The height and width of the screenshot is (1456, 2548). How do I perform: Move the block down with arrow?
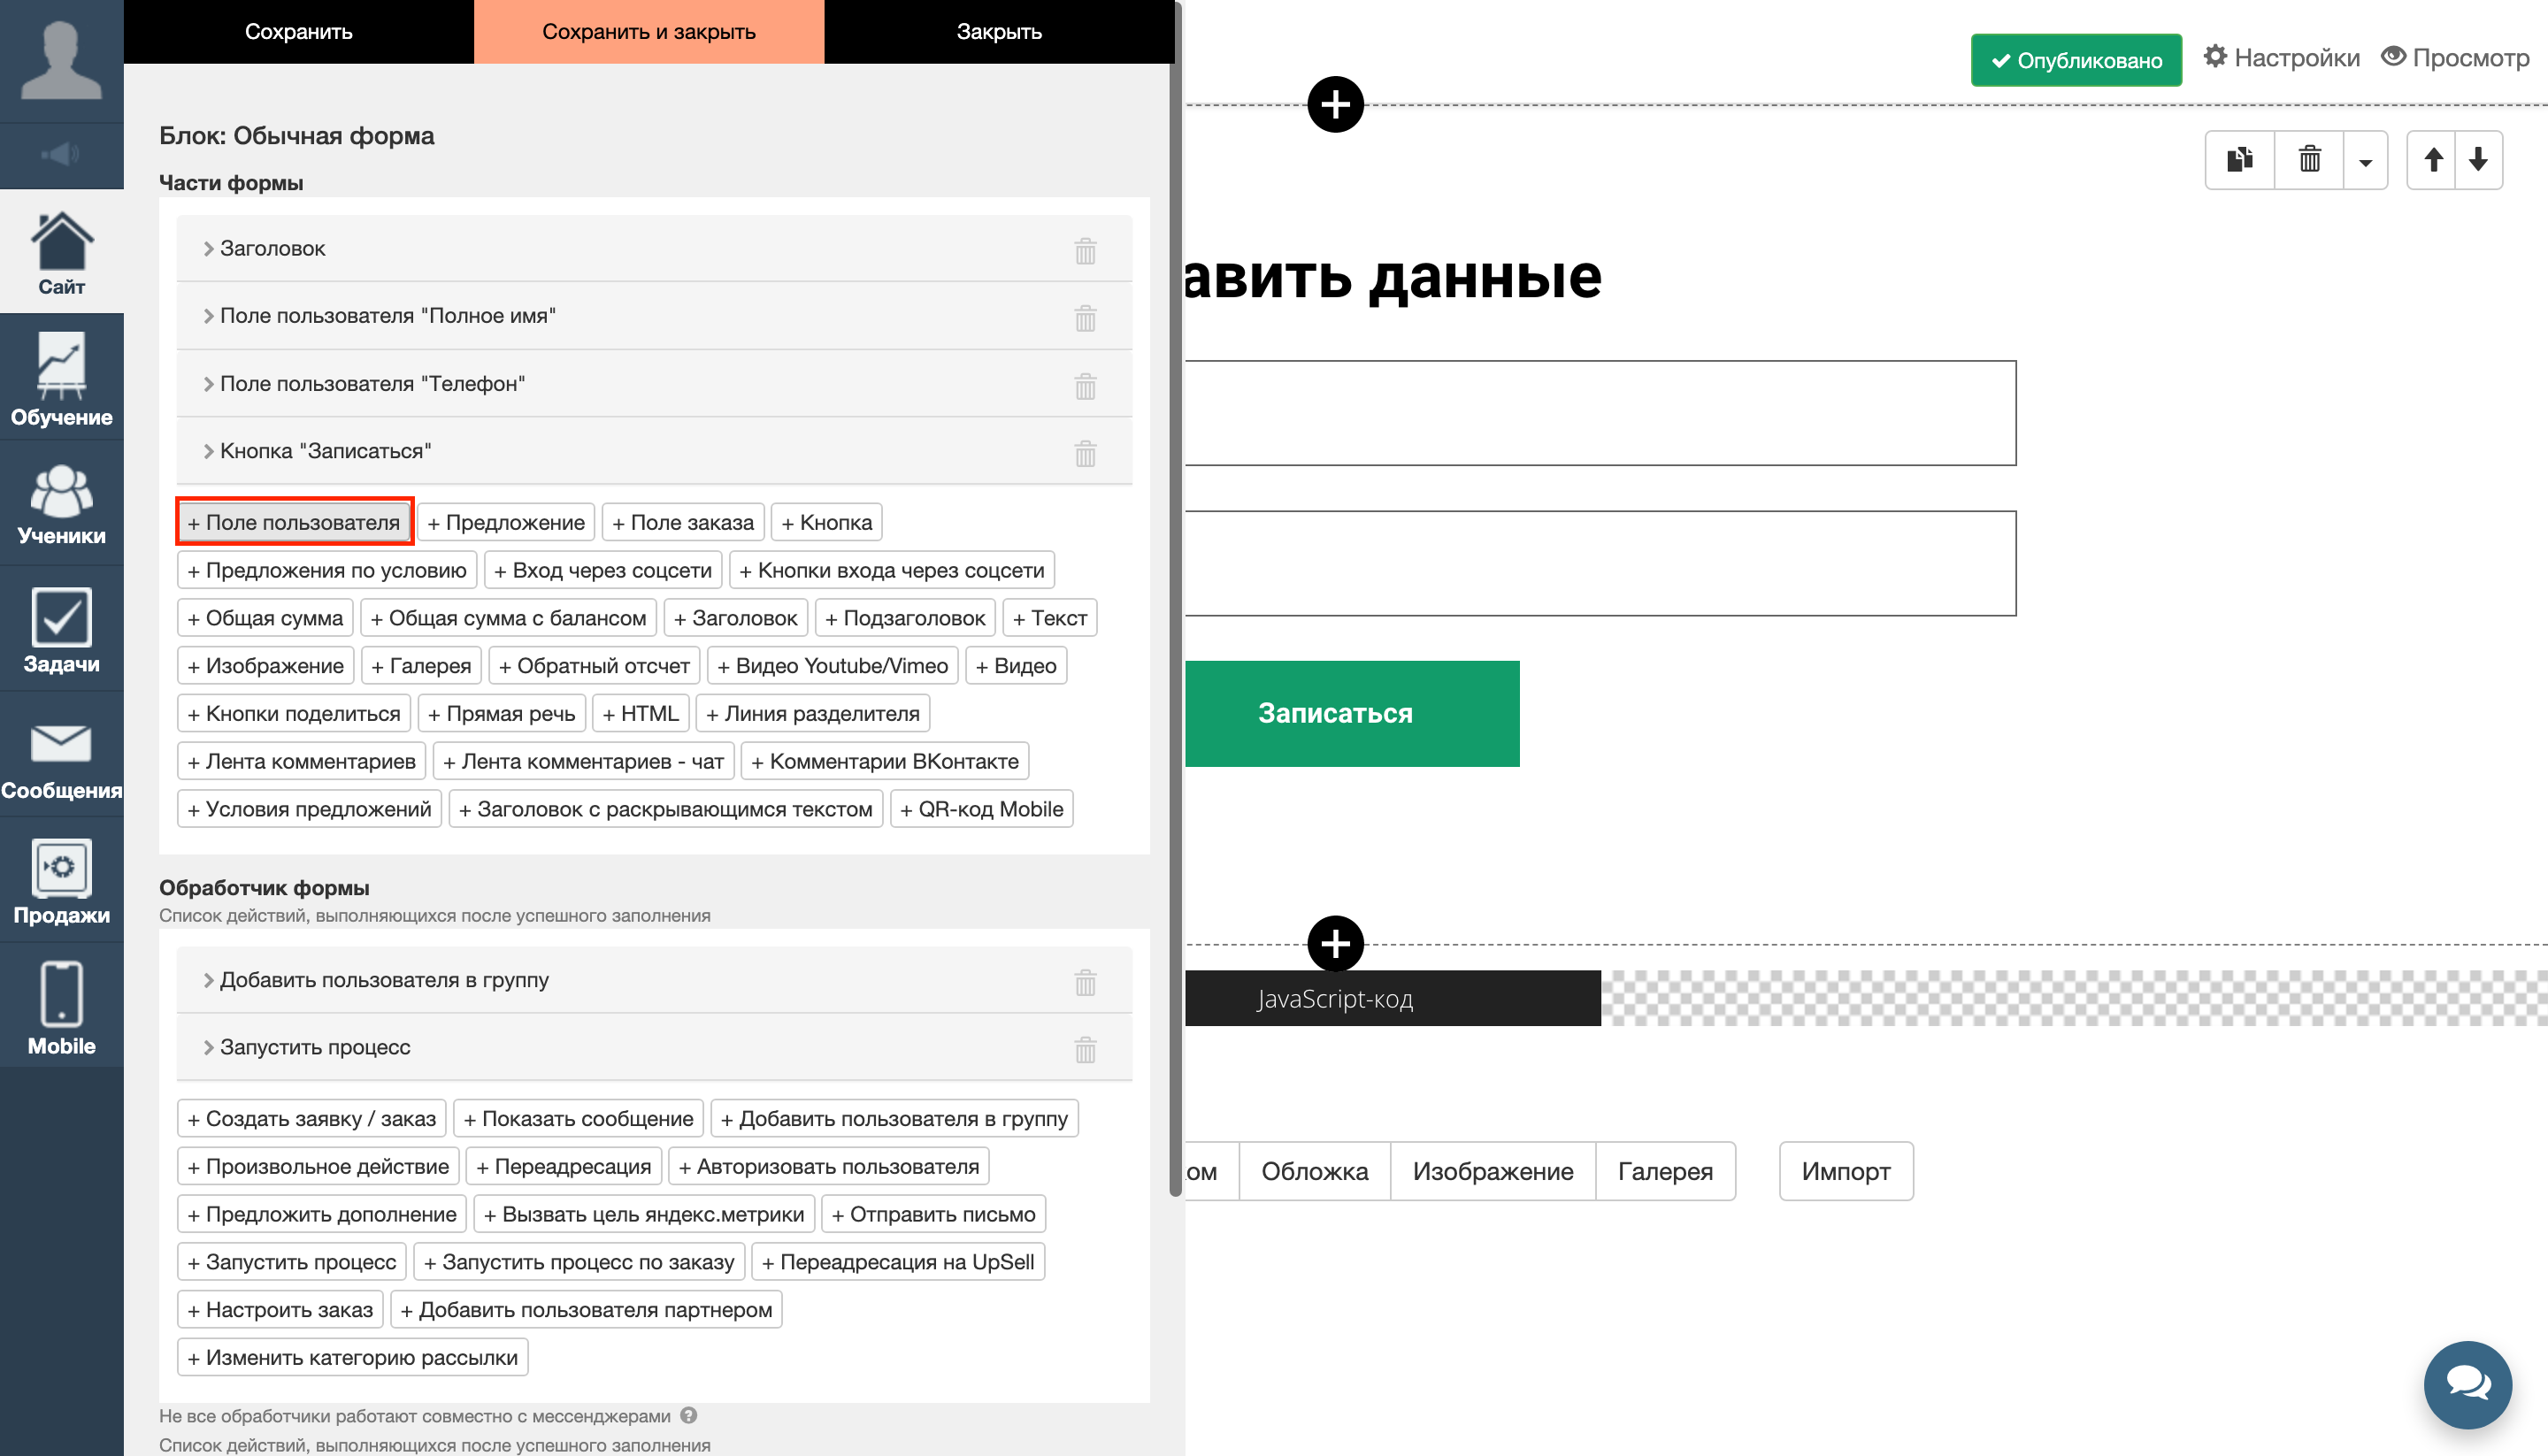point(2478,159)
